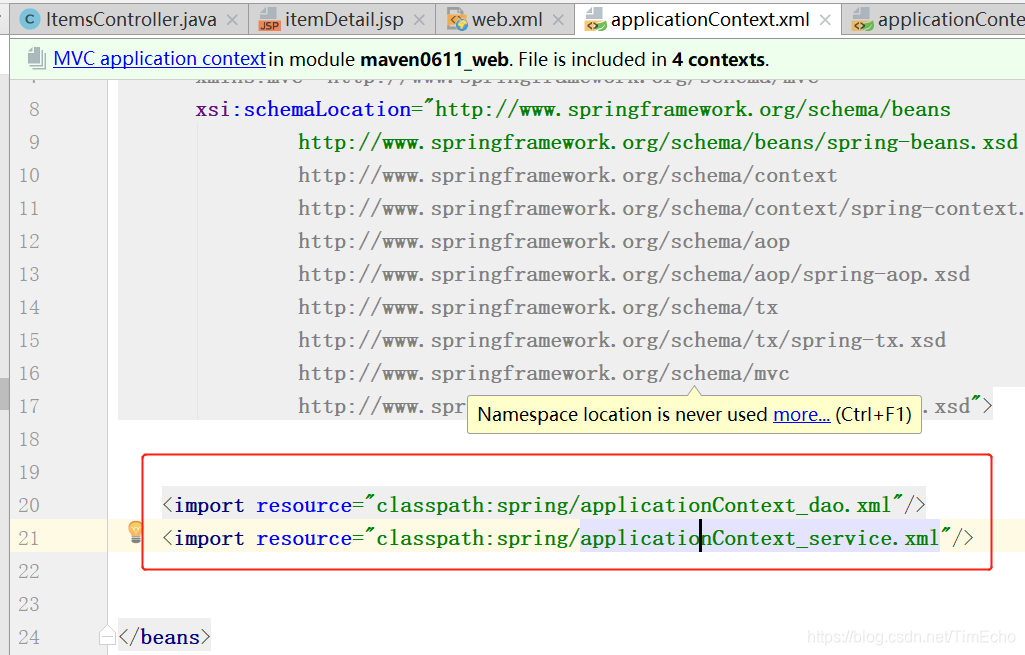The height and width of the screenshot is (655, 1025).
Task: Click the import keyword on line 20
Action: 209,505
